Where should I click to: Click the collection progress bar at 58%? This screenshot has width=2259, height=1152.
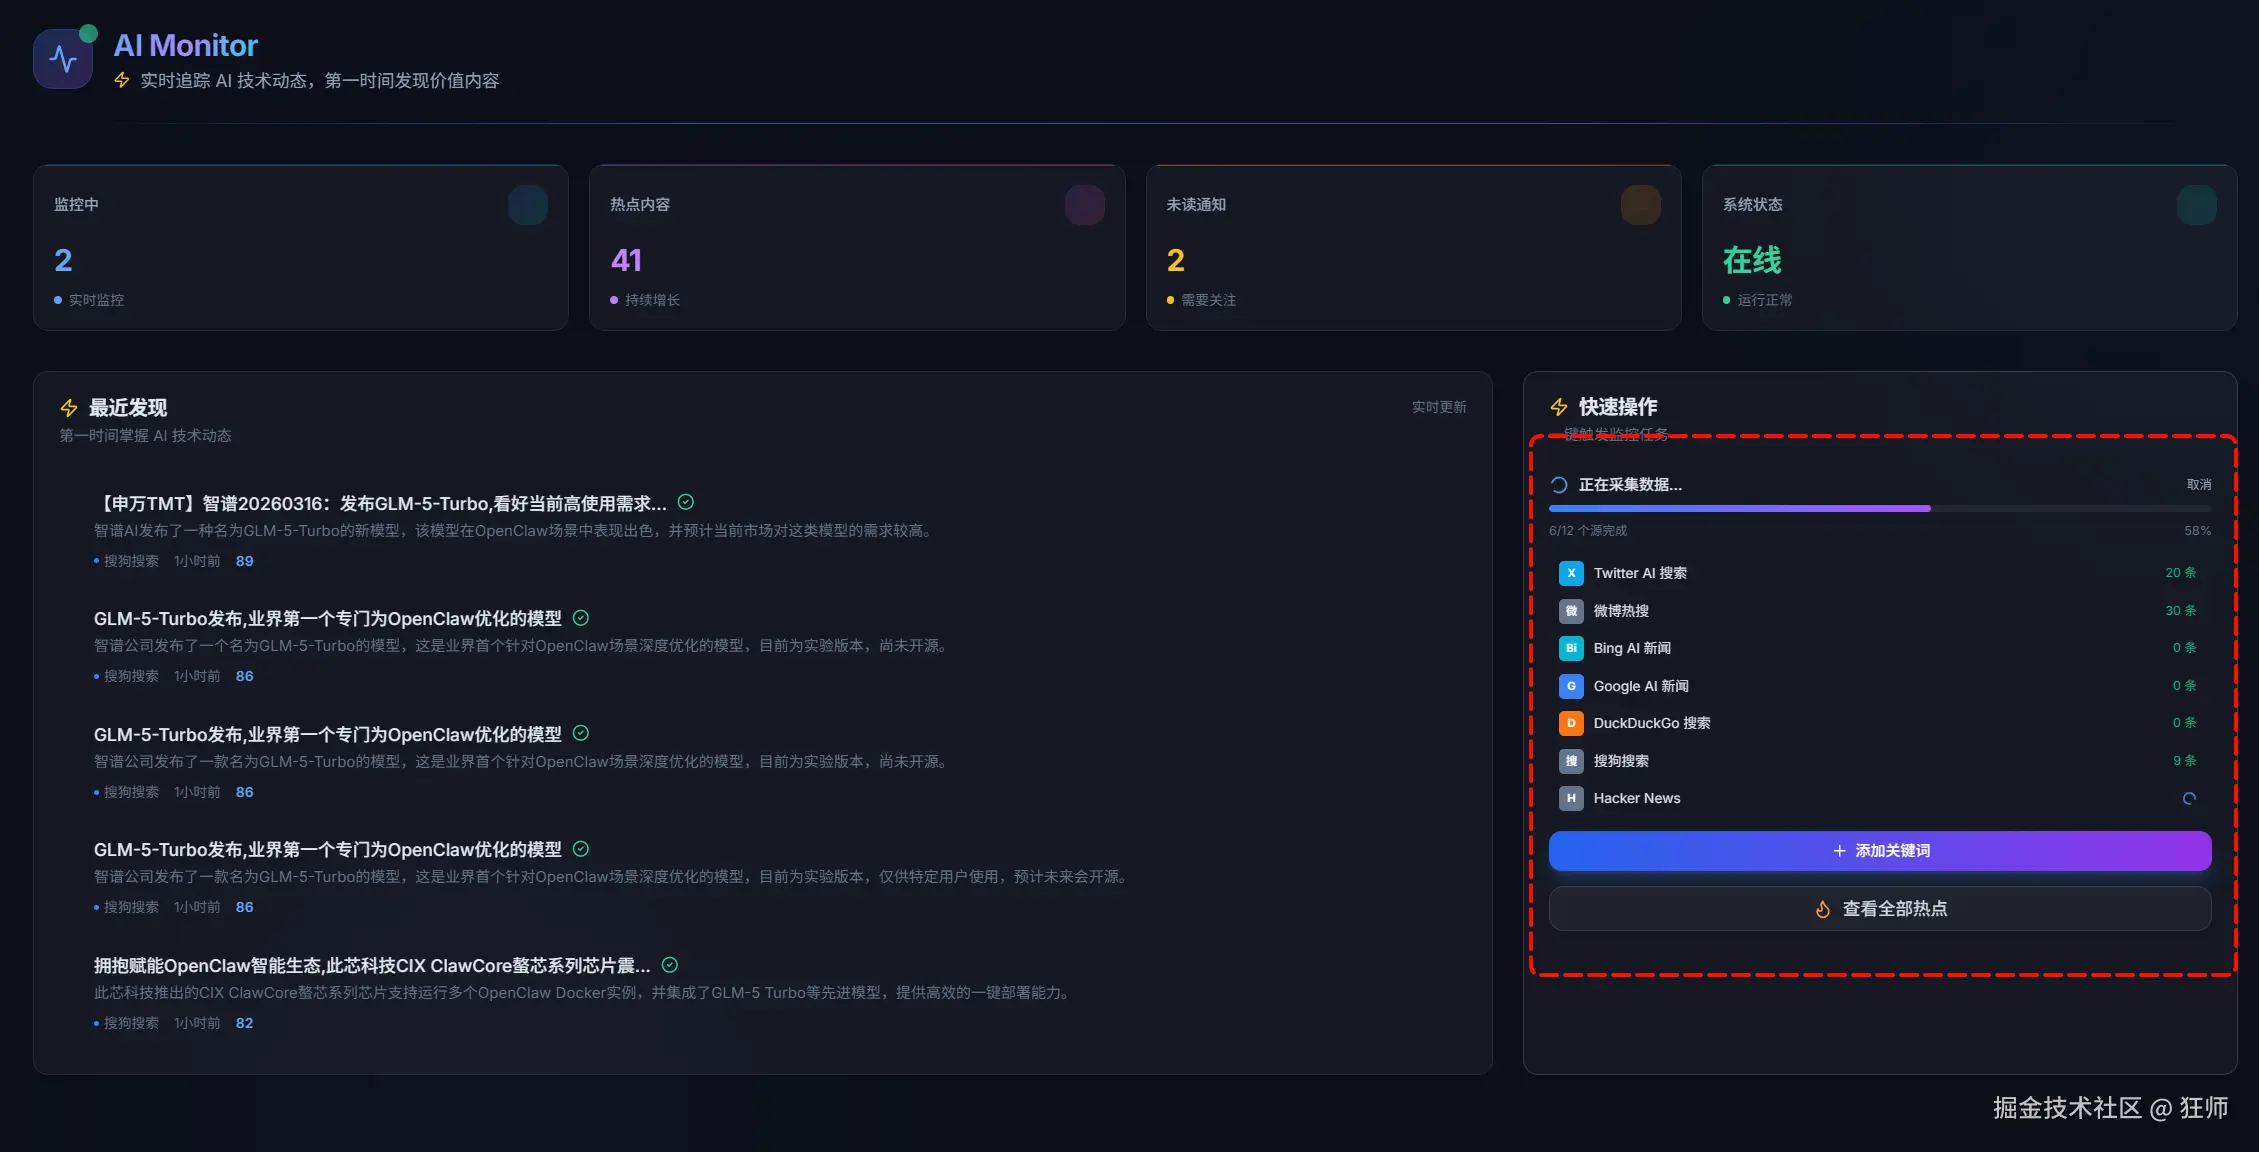(1879, 509)
